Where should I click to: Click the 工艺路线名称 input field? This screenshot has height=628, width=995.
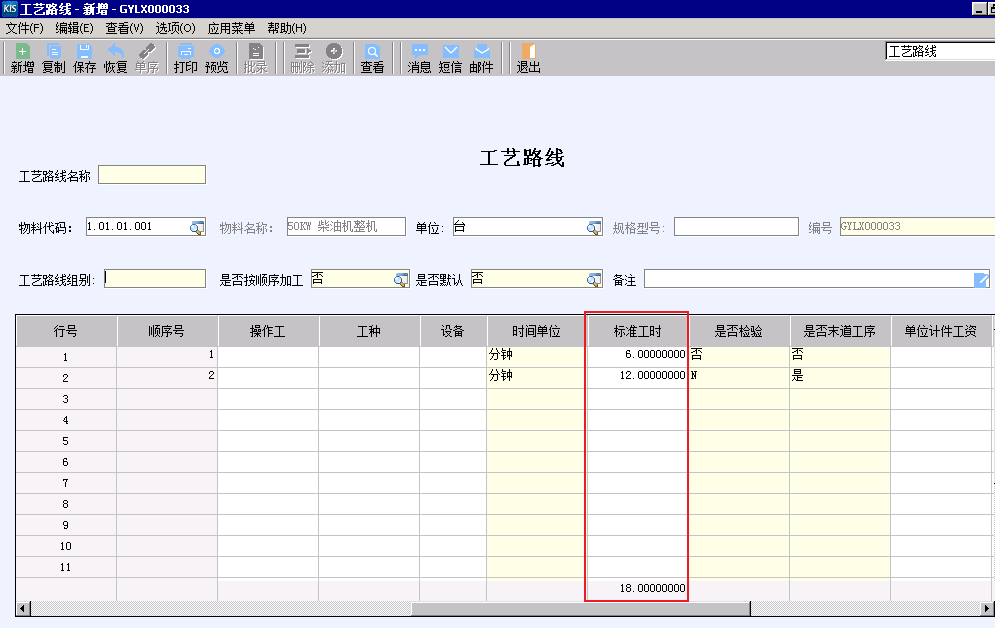(x=152, y=175)
